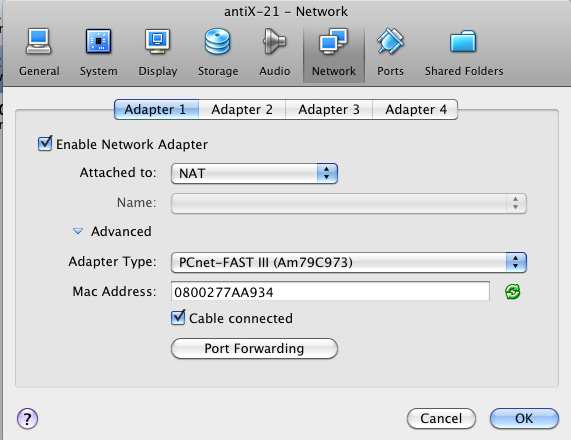
Task: Click the Port Forwarding button
Action: [254, 349]
